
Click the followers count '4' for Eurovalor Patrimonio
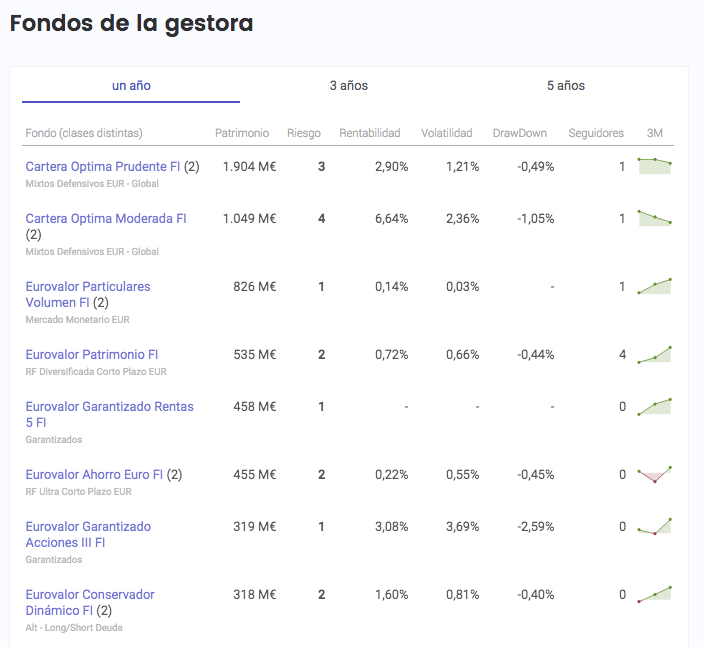point(622,355)
